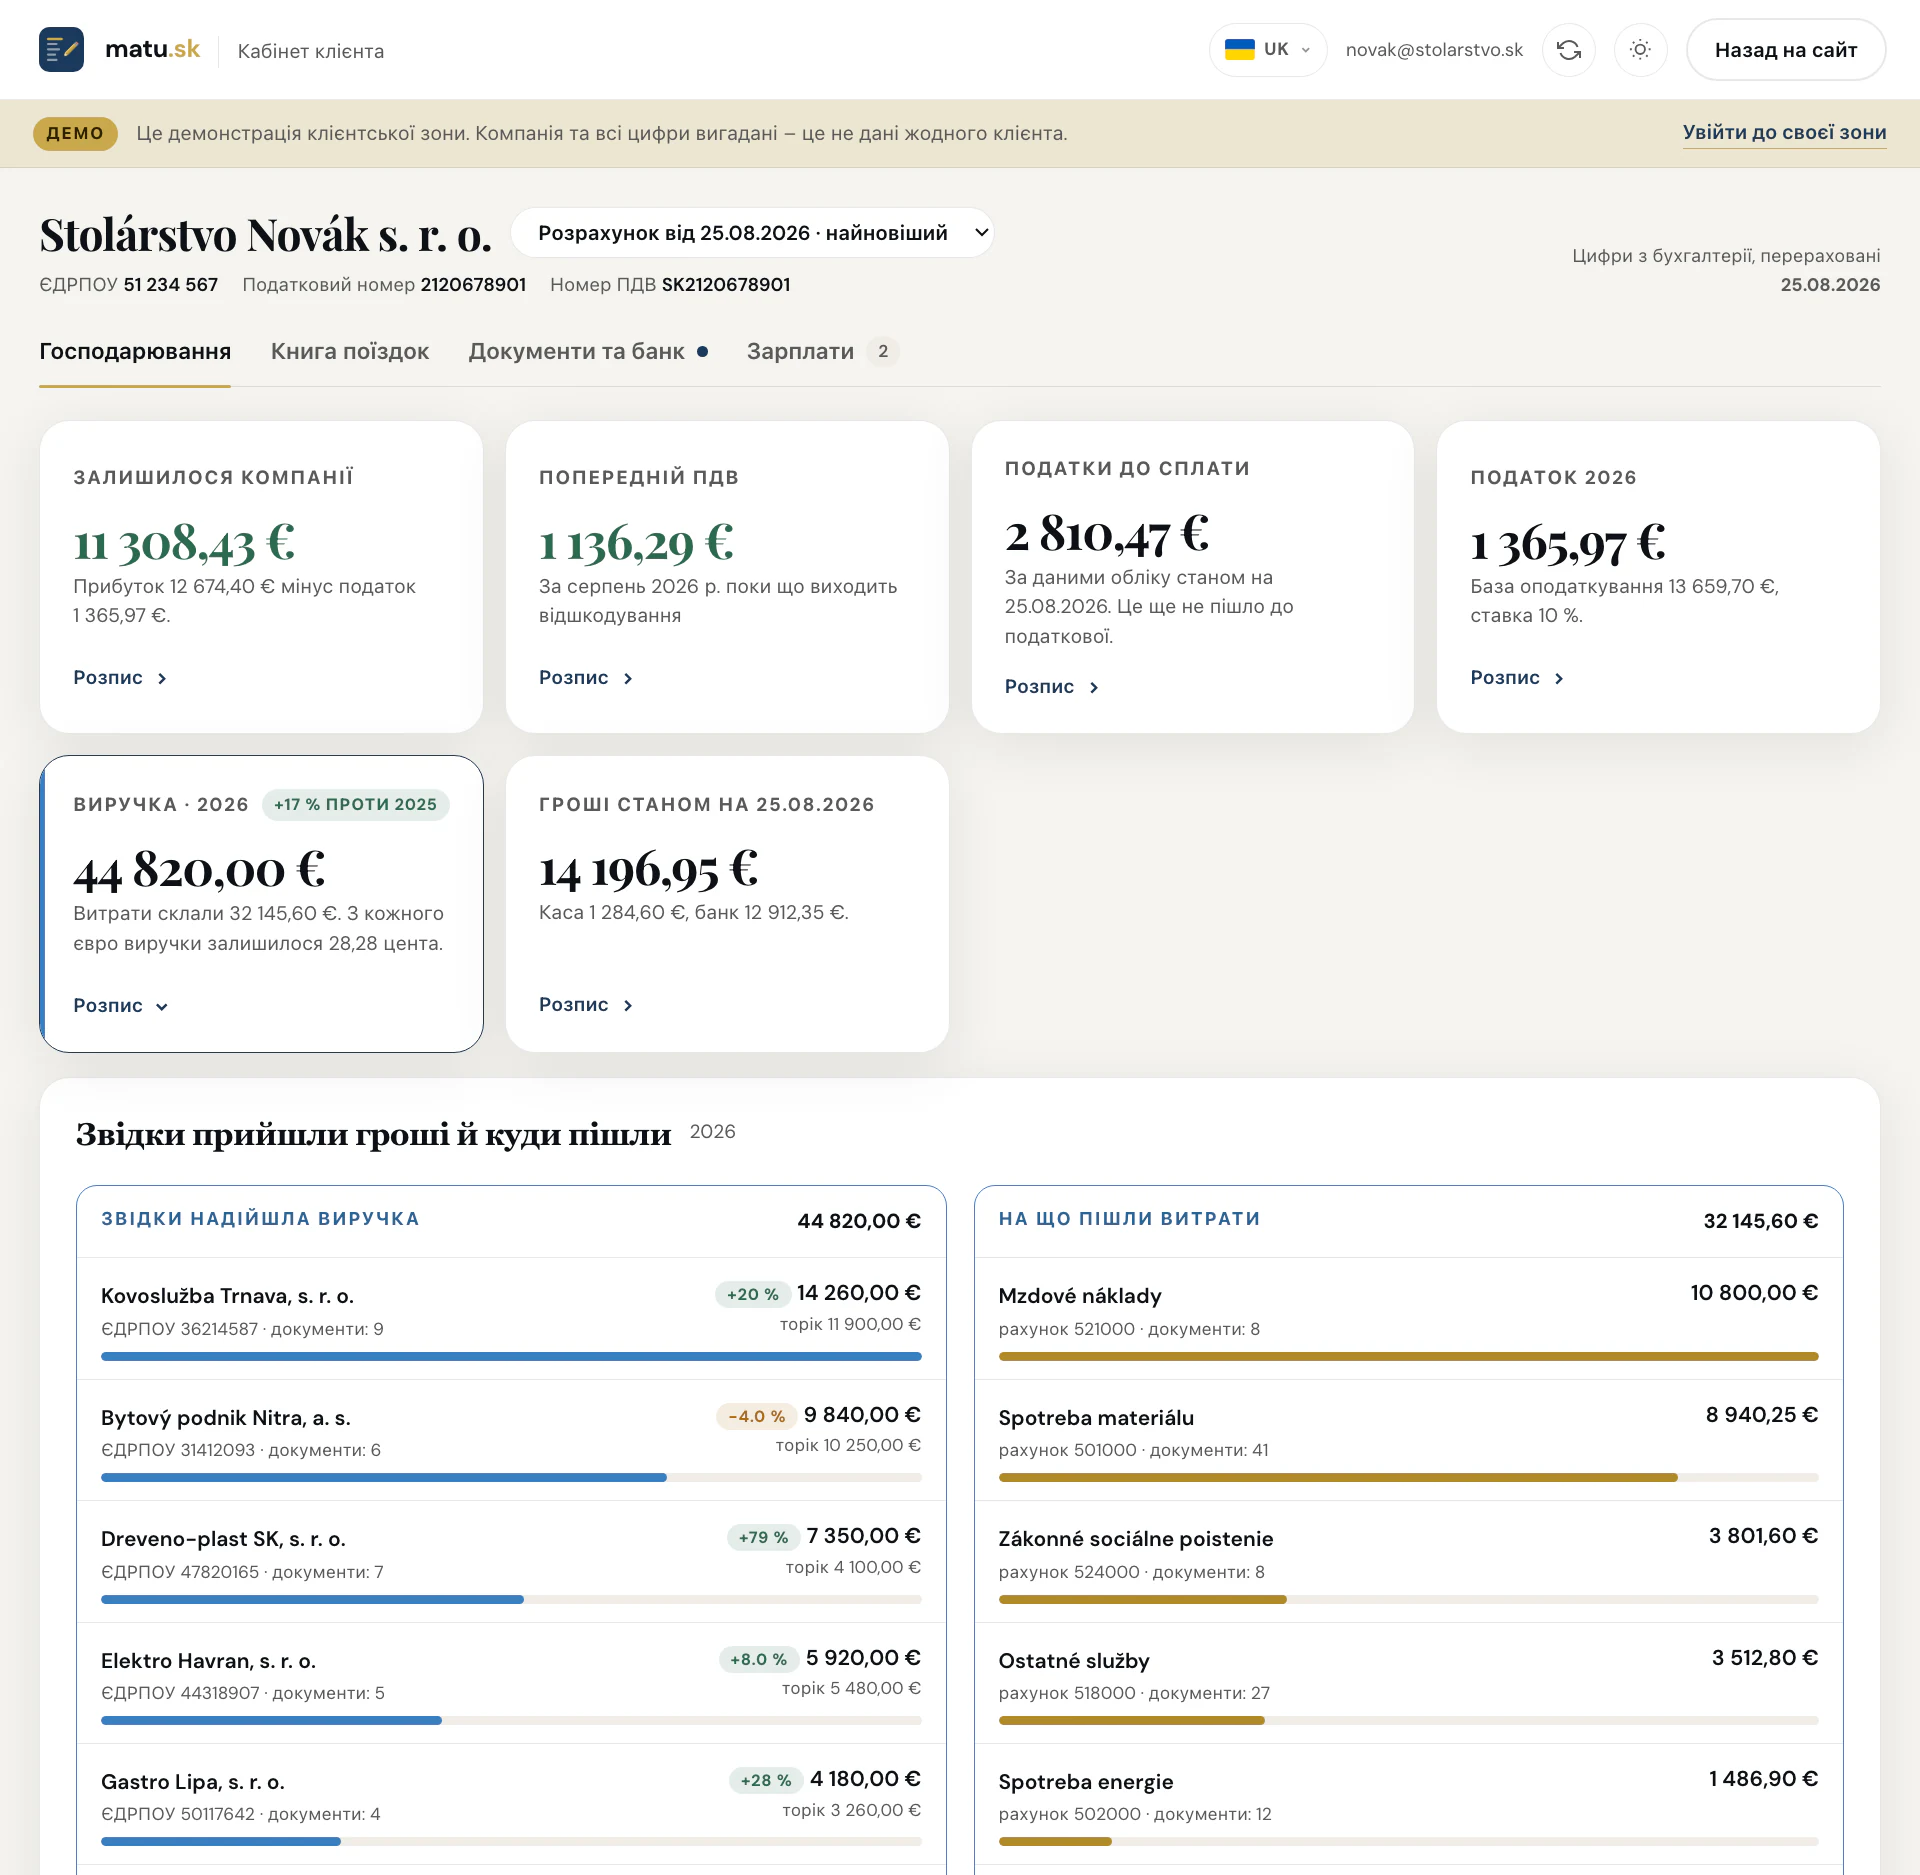Select Ostatné služby expense row
The width and height of the screenshot is (1920, 1875).
coord(1408,1684)
